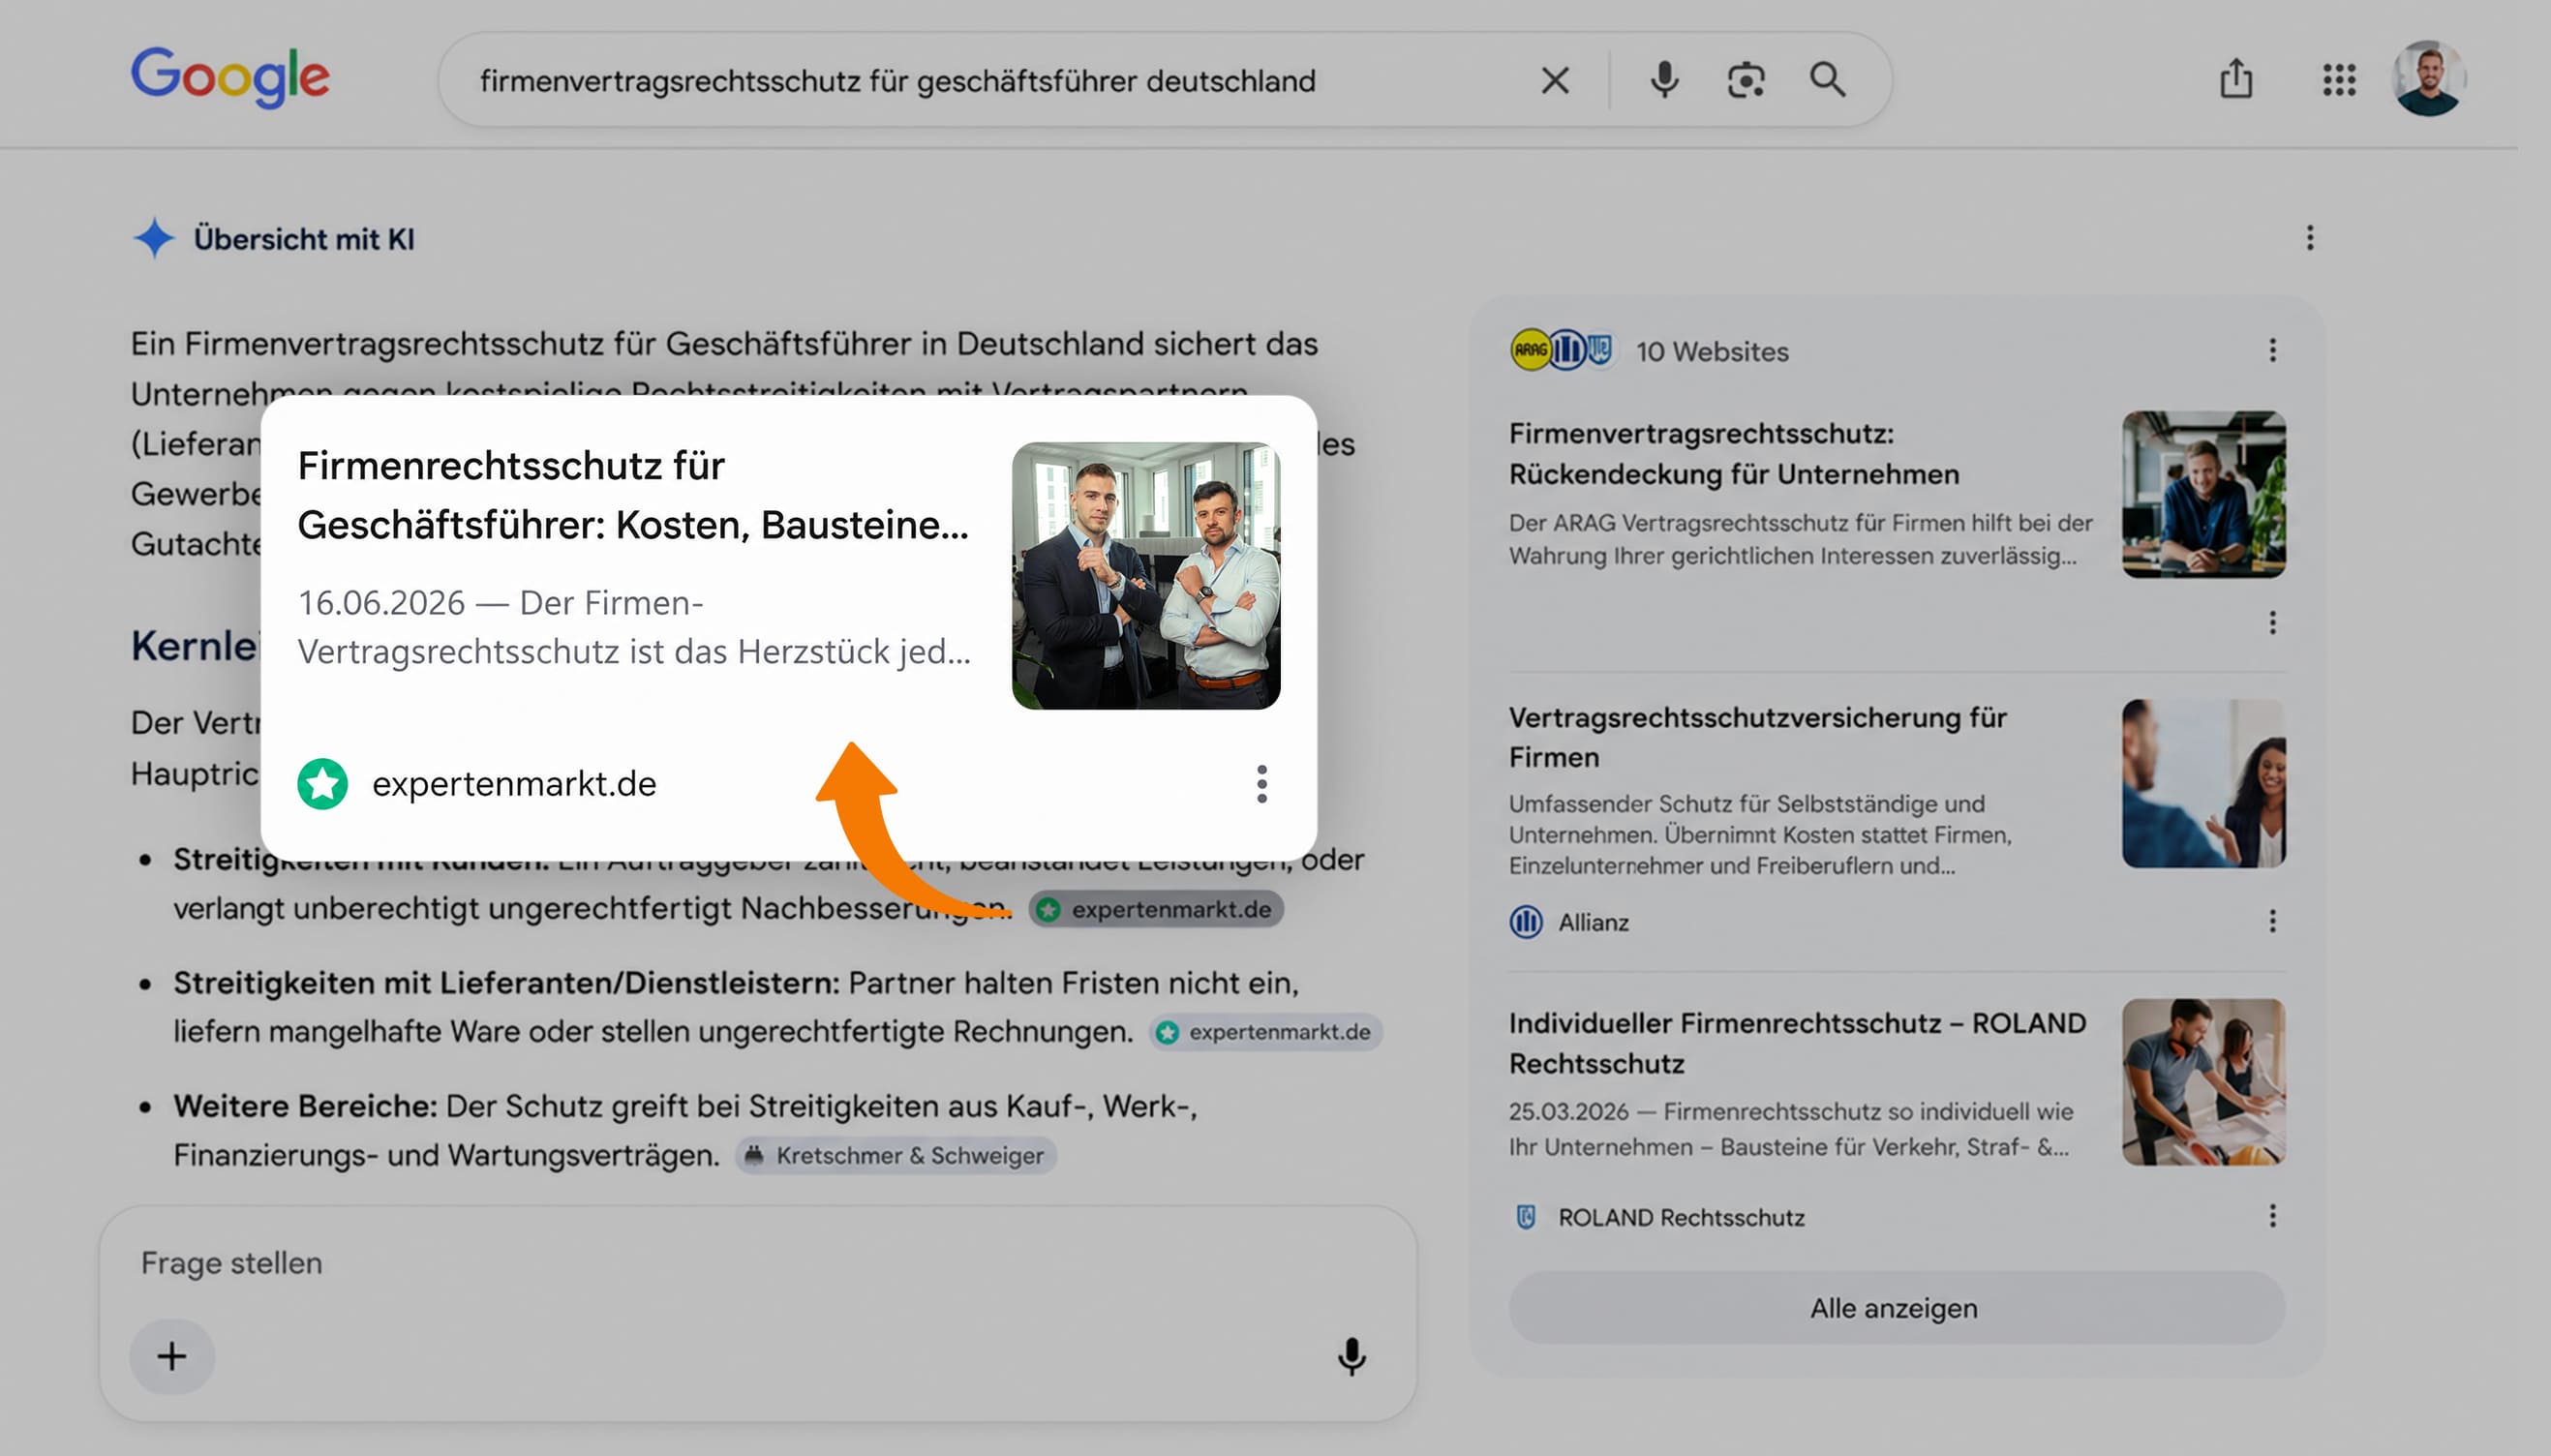The image size is (2551, 1456).
Task: Open Vertragsrechtsschutzversicherung für Firmen result
Action: (x=1757, y=737)
